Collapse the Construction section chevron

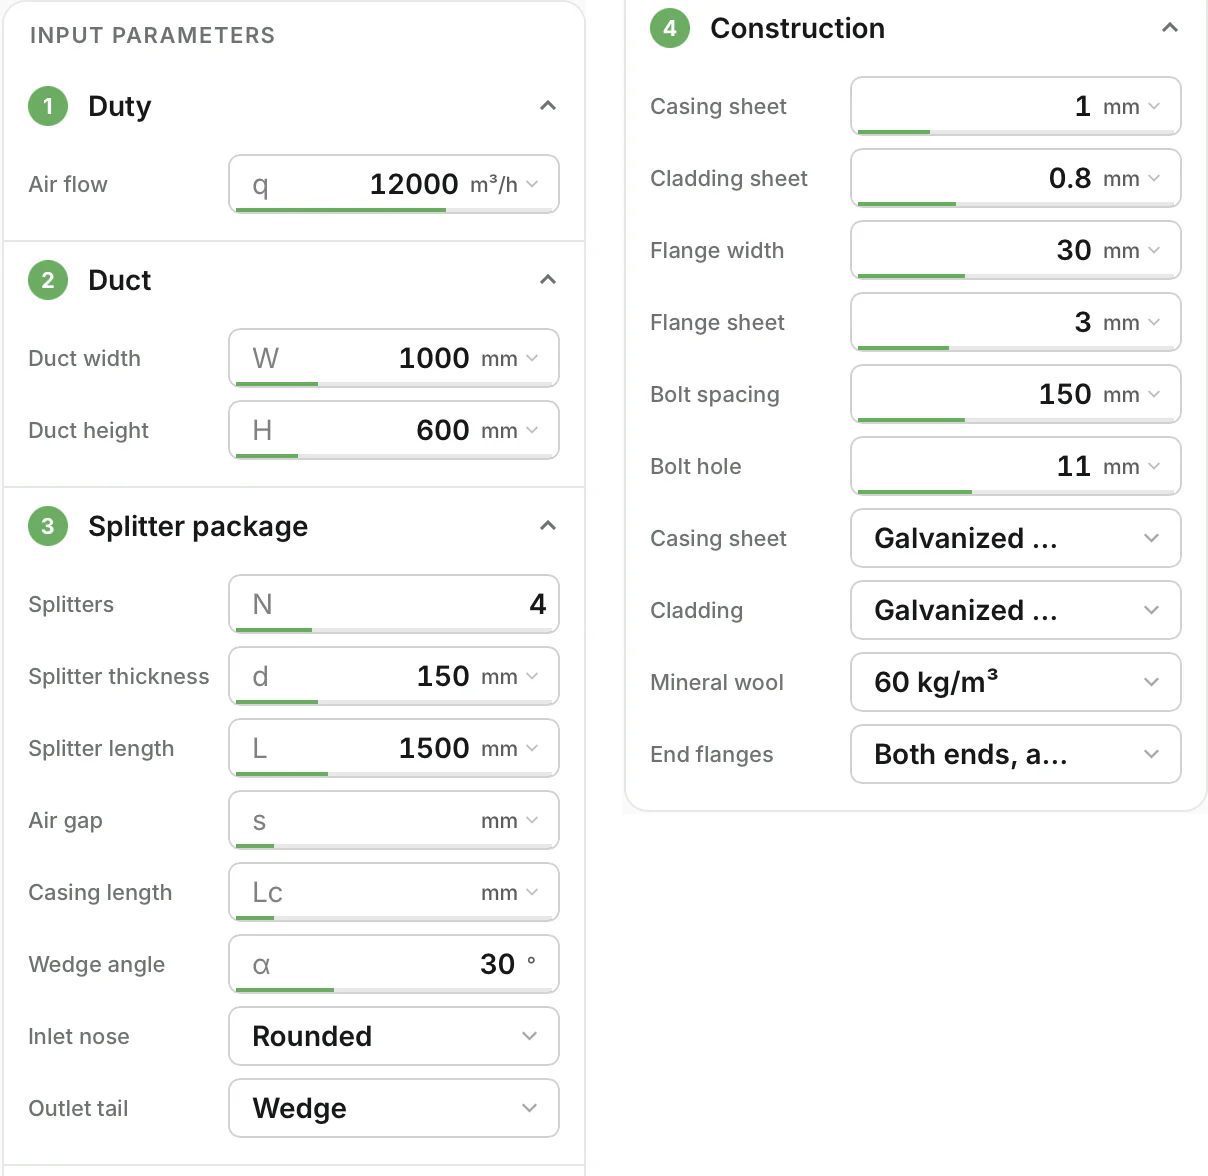tap(1170, 28)
